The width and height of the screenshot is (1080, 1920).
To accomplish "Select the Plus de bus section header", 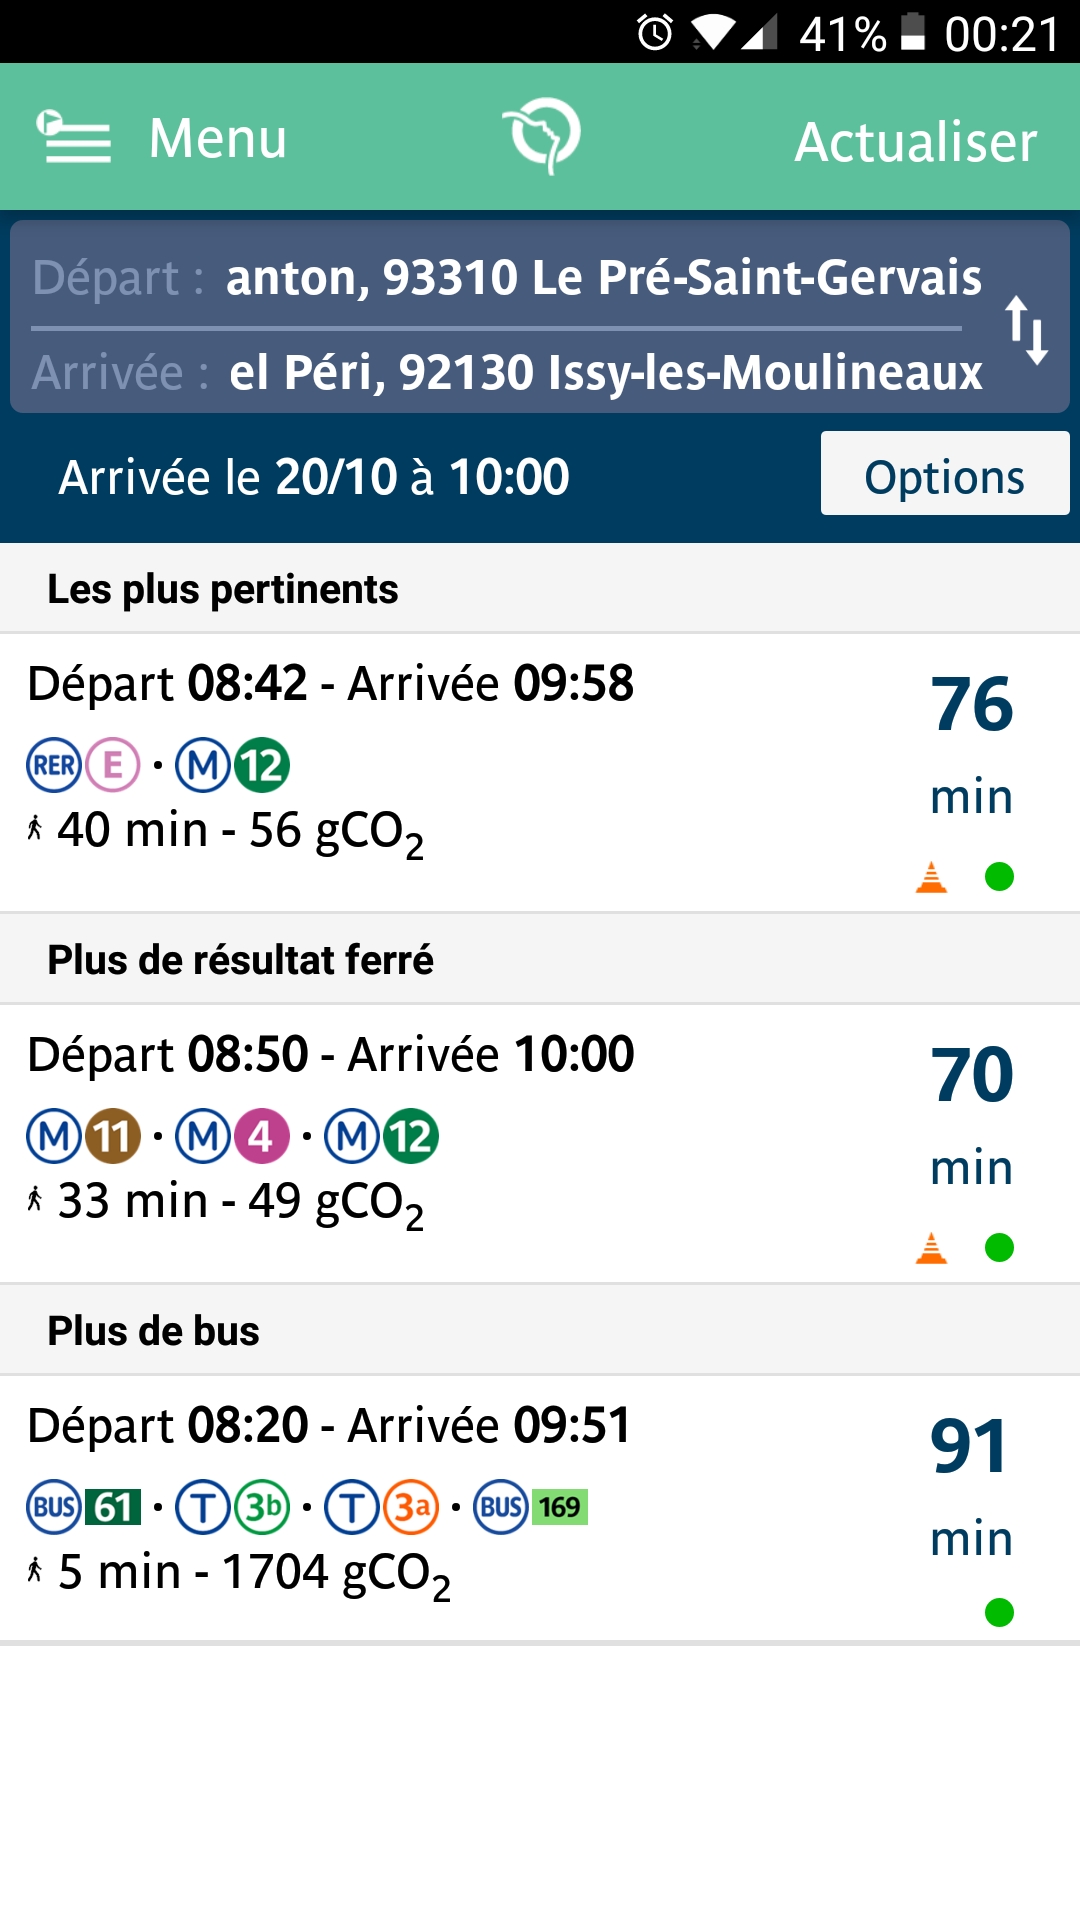I will (540, 1330).
